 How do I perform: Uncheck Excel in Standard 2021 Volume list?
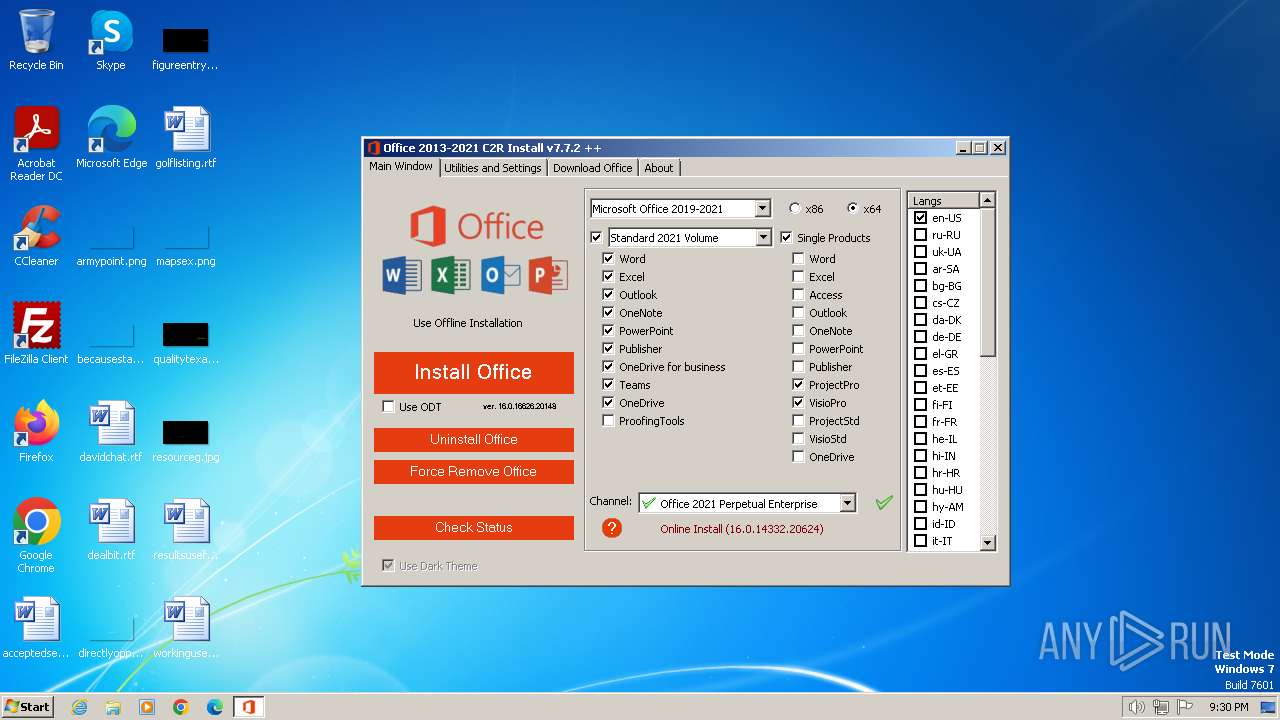tap(608, 276)
